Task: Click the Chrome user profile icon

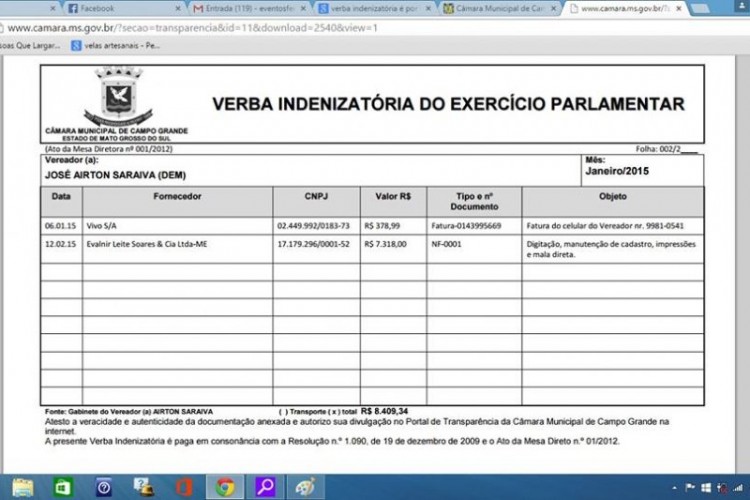Action: click(744, 7)
